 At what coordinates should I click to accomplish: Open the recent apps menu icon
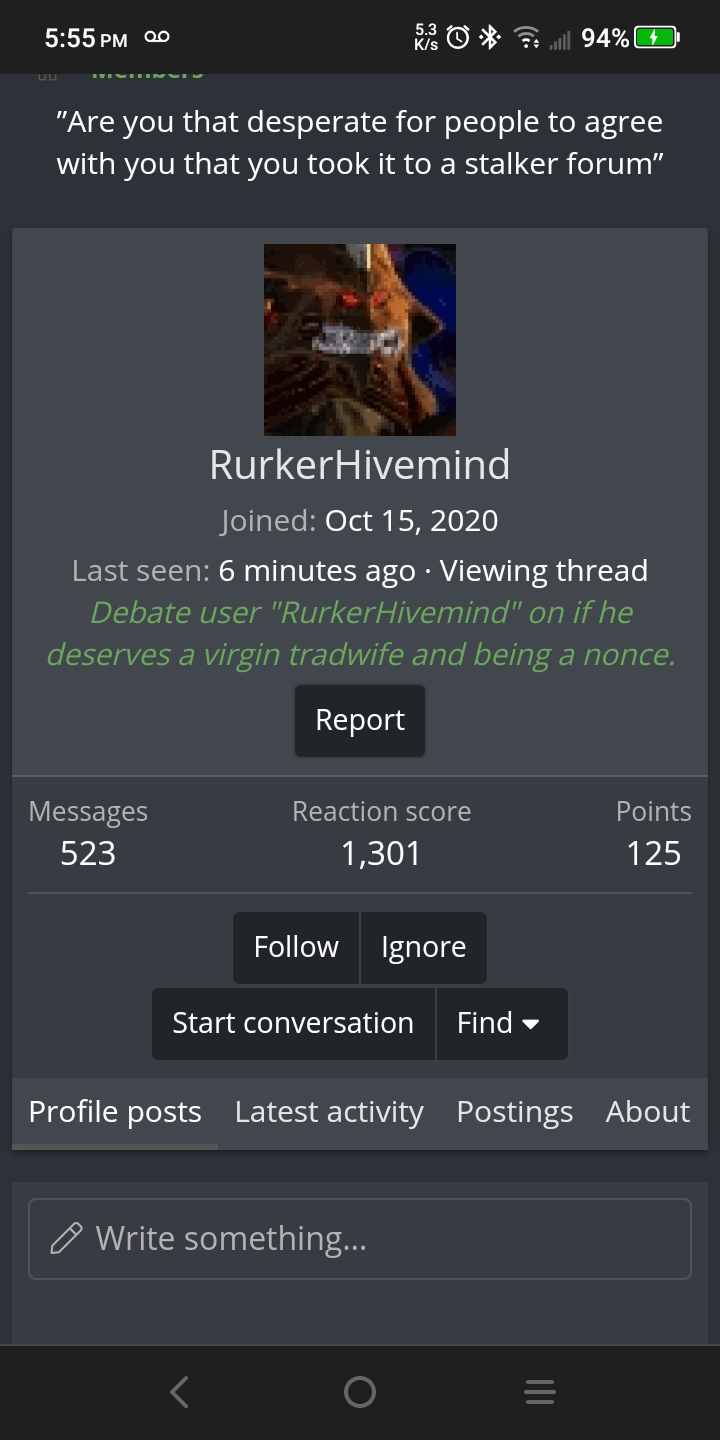click(x=540, y=1392)
